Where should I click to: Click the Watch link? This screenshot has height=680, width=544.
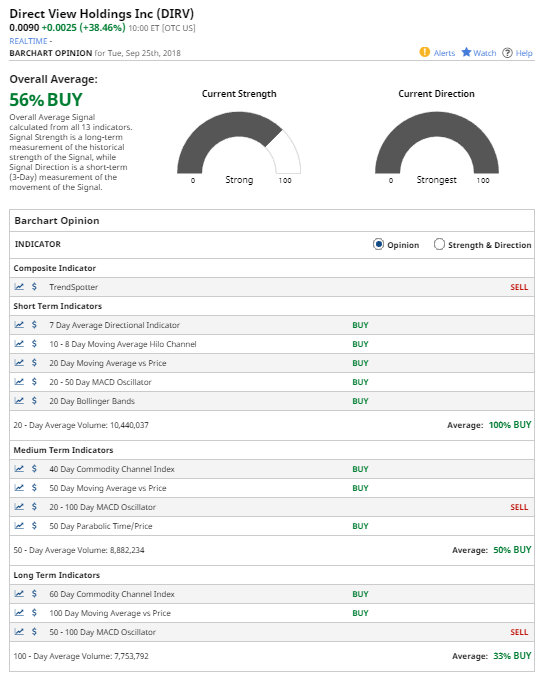click(x=485, y=53)
